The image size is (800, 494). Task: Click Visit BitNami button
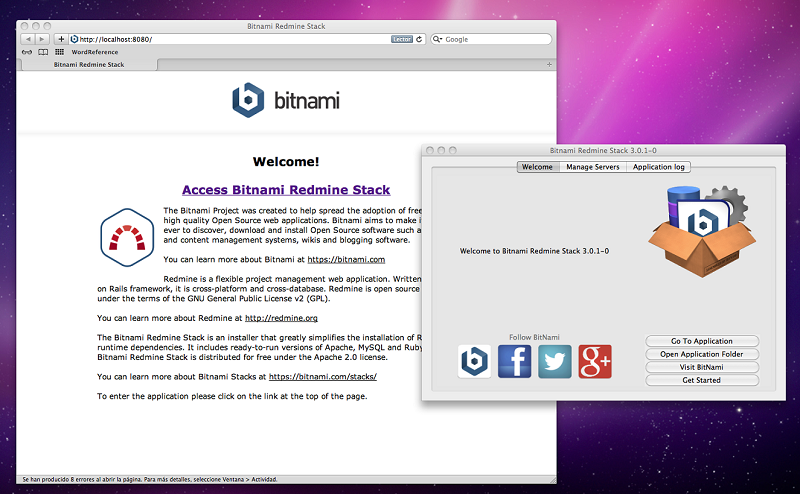pyautogui.click(x=702, y=367)
